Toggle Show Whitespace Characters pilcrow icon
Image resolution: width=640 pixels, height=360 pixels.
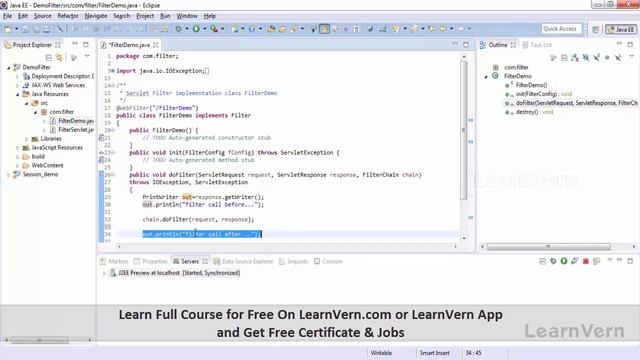[356, 29]
